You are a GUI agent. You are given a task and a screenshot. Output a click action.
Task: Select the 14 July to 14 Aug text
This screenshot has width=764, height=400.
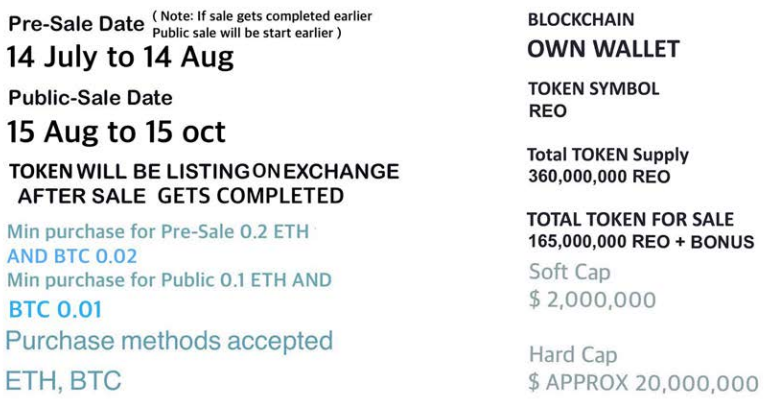pos(120,57)
